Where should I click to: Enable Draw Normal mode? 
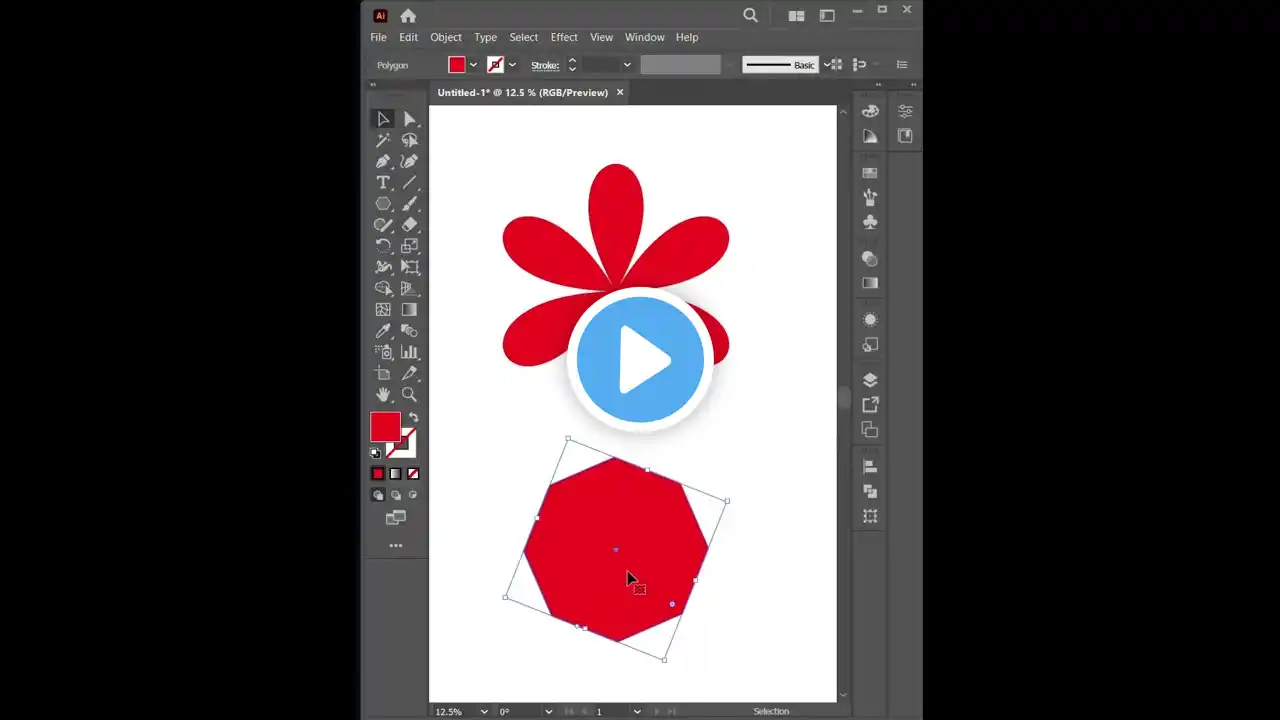[x=377, y=495]
